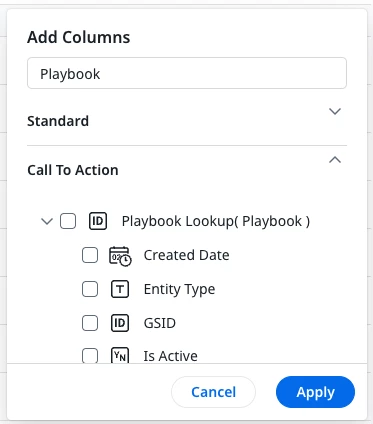Image resolution: width=373 pixels, height=424 pixels.
Task: Click the Y/N boolean icon for Is Active
Action: (x=120, y=356)
